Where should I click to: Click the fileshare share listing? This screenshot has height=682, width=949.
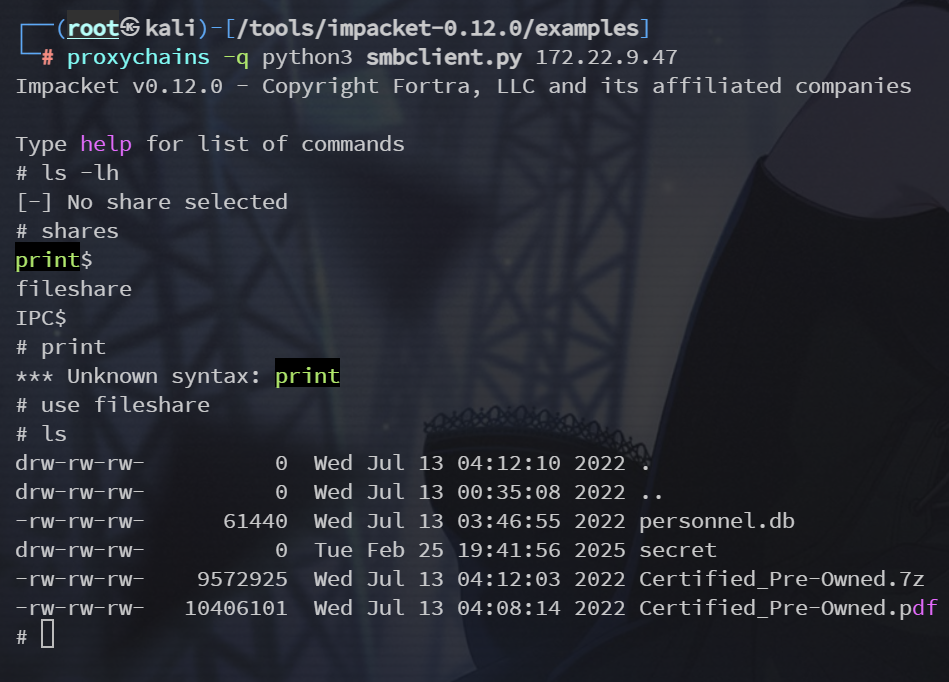pyautogui.click(x=73, y=289)
